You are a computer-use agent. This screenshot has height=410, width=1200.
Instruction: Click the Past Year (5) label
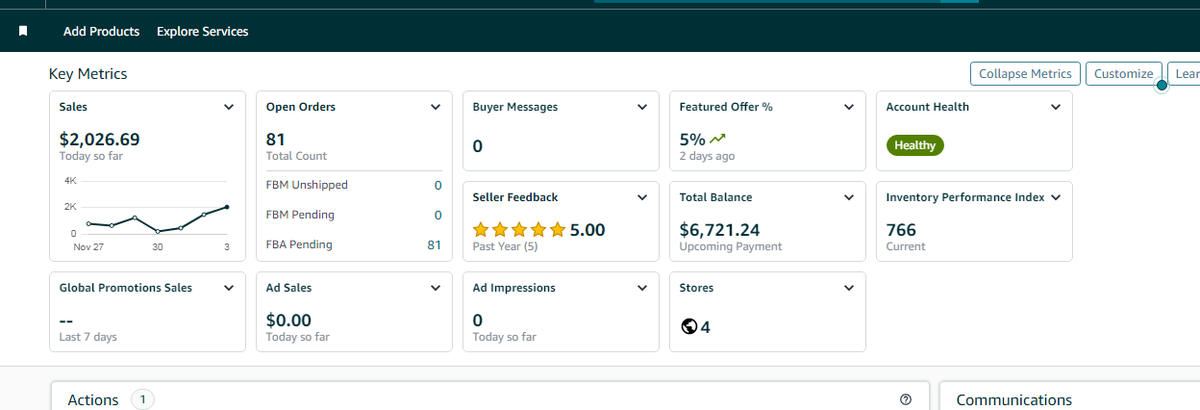[505, 246]
